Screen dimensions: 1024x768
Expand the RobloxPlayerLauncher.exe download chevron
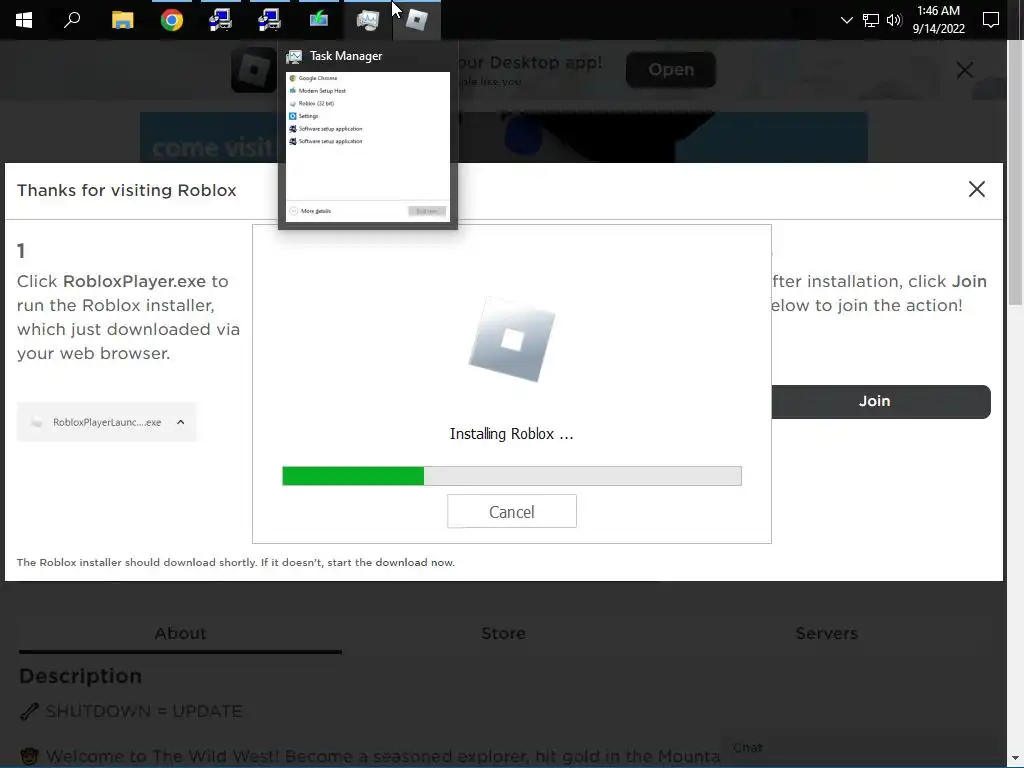pyautogui.click(x=181, y=422)
